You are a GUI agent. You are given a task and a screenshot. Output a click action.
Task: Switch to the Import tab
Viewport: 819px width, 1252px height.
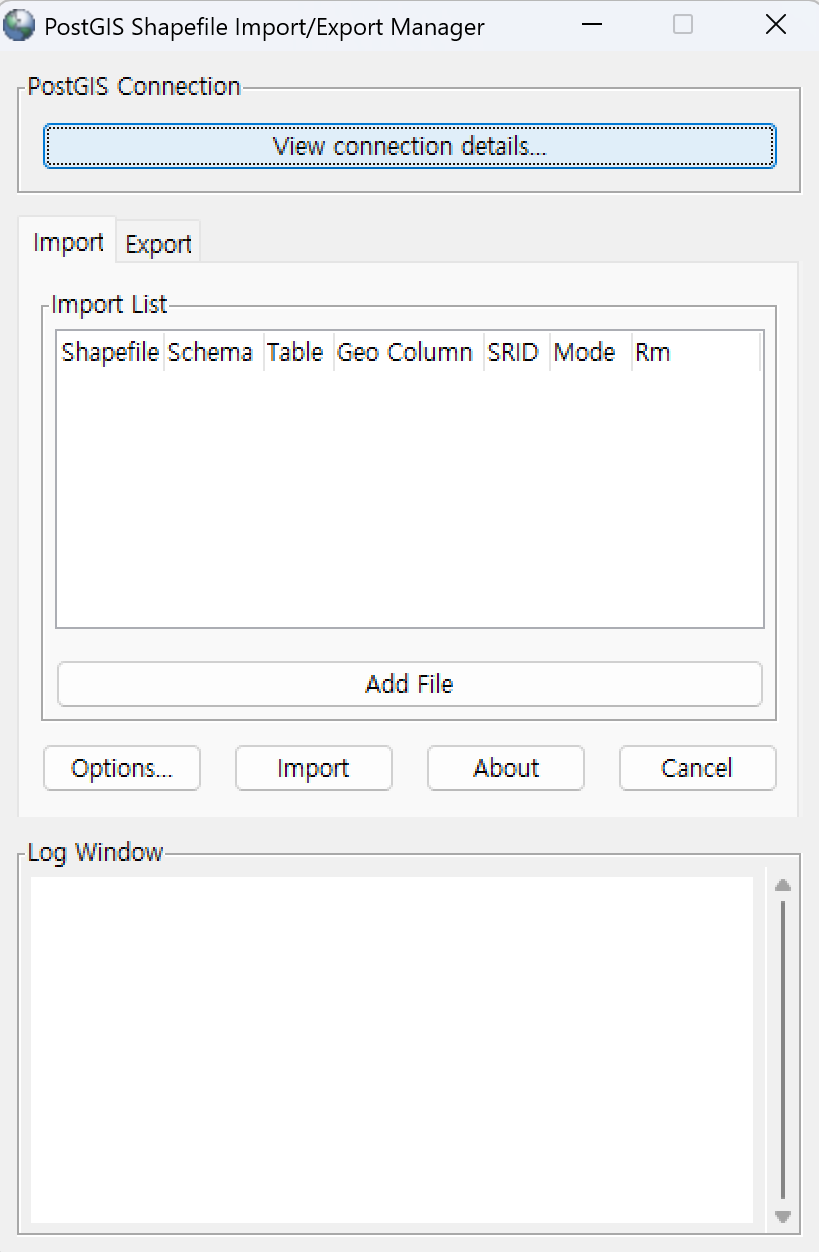click(68, 242)
